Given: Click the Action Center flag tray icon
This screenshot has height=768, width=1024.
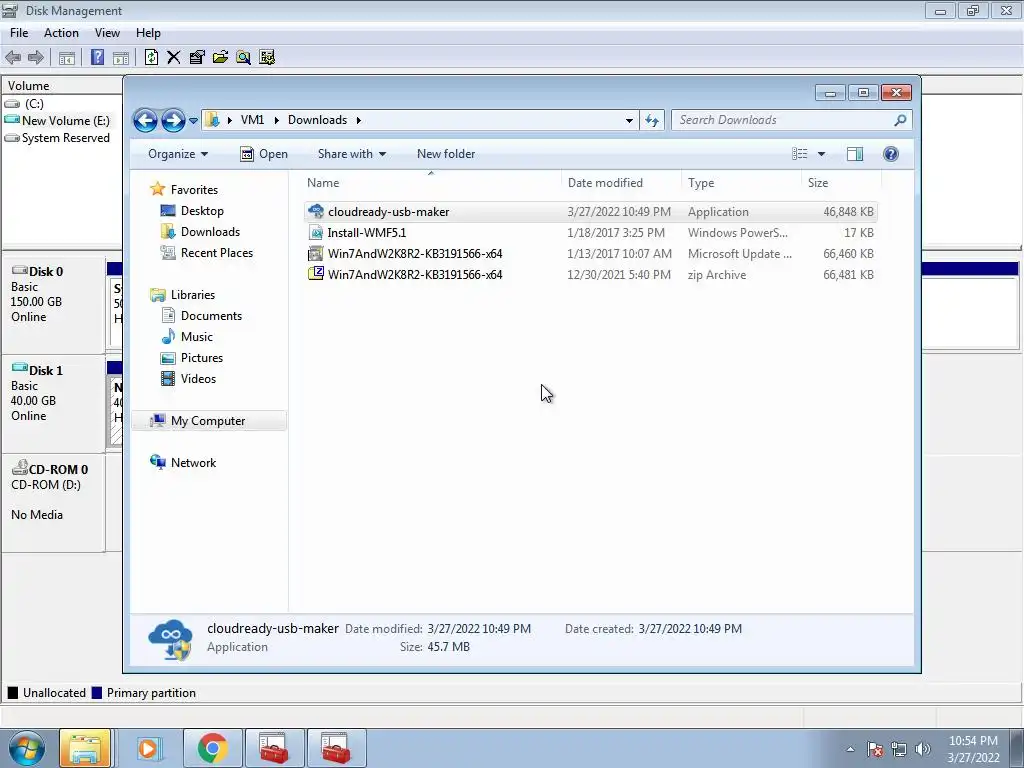Looking at the screenshot, I should point(875,749).
